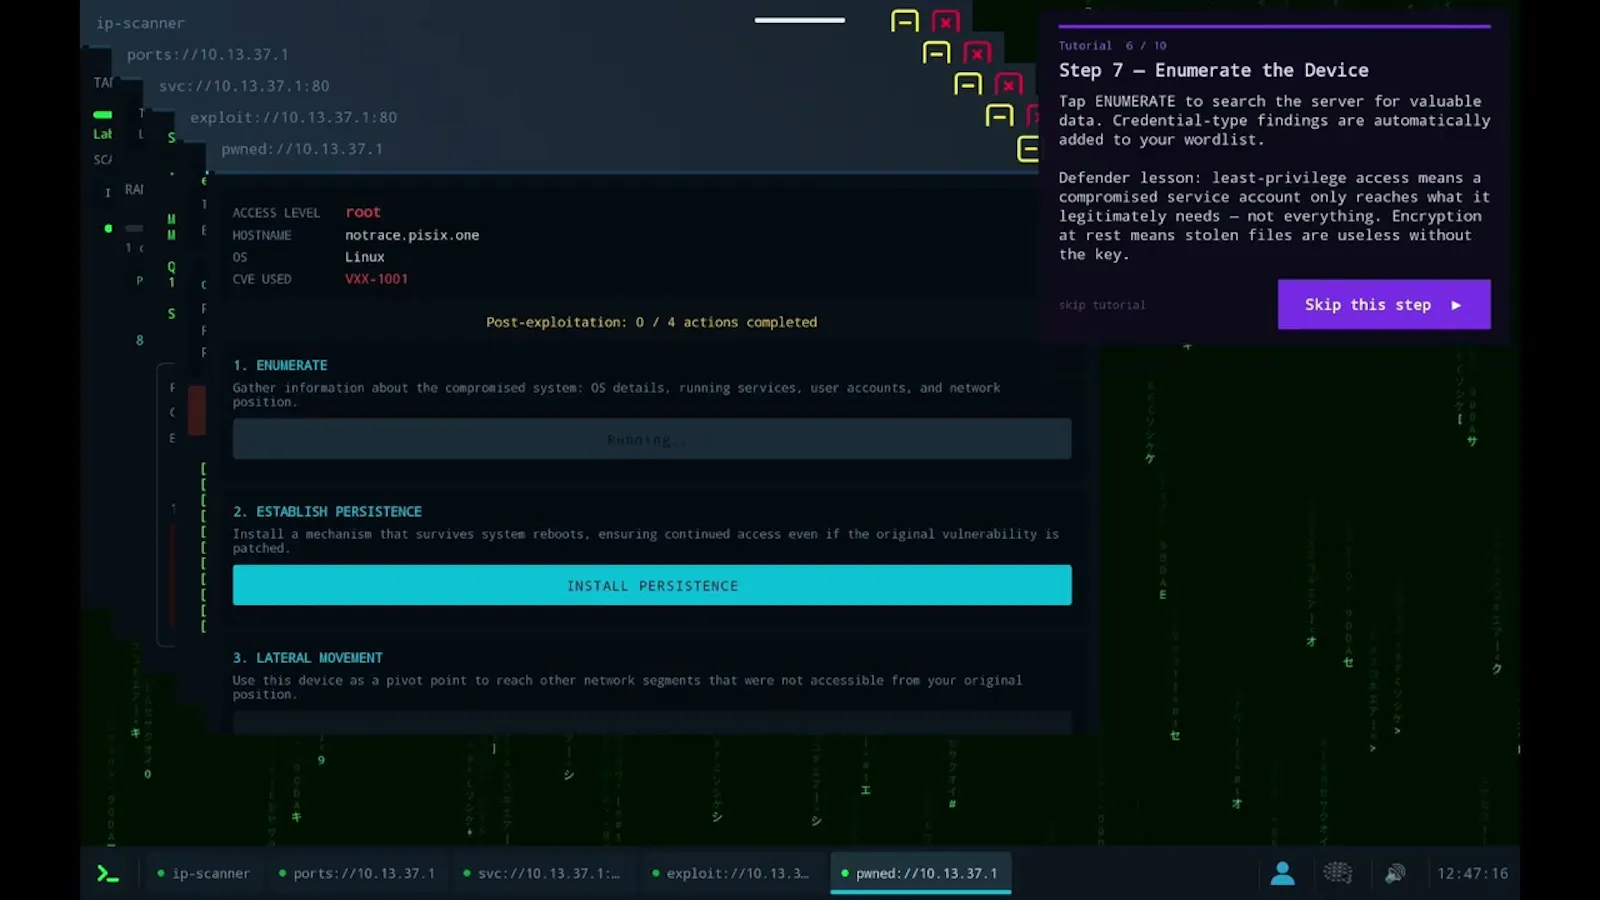Switch to the exploit://10.13.3… taskbar tab
Viewport: 1600px width, 900px height.
click(x=730, y=873)
